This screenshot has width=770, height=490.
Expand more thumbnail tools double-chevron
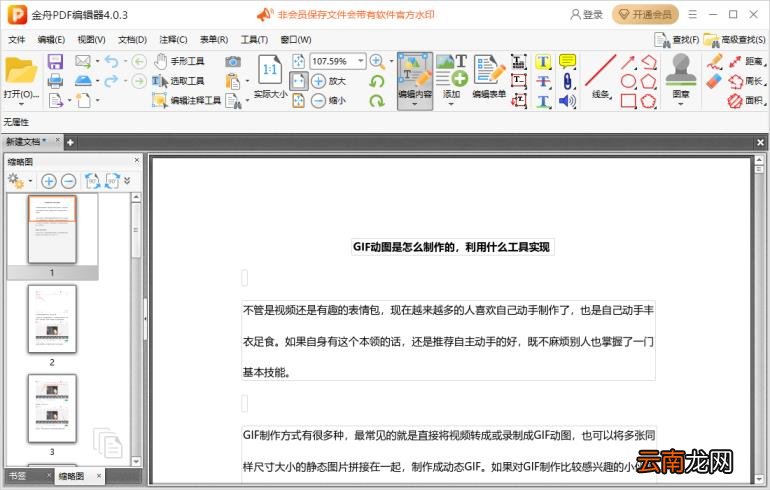[x=127, y=181]
